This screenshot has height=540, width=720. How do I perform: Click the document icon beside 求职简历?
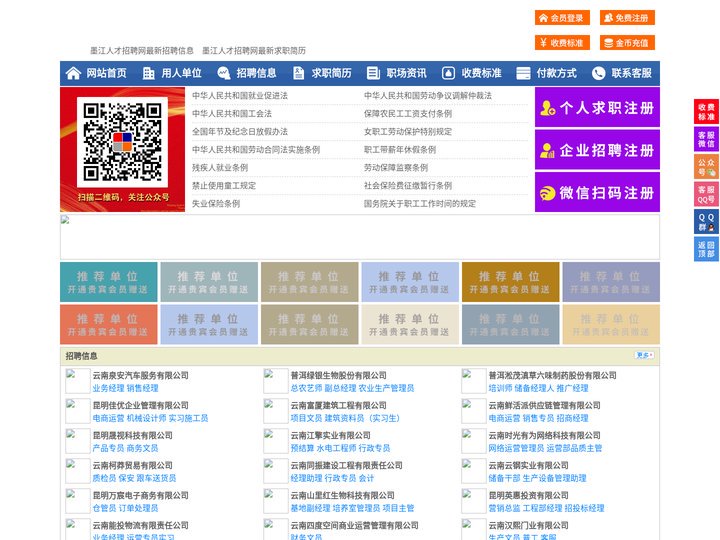tap(298, 73)
